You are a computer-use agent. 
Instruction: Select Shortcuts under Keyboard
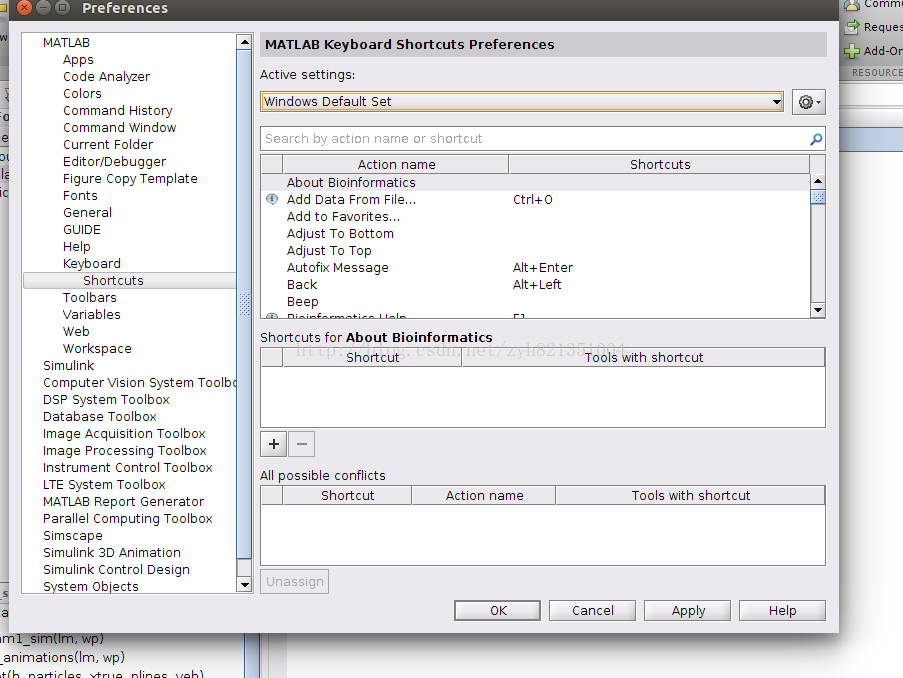pos(113,281)
